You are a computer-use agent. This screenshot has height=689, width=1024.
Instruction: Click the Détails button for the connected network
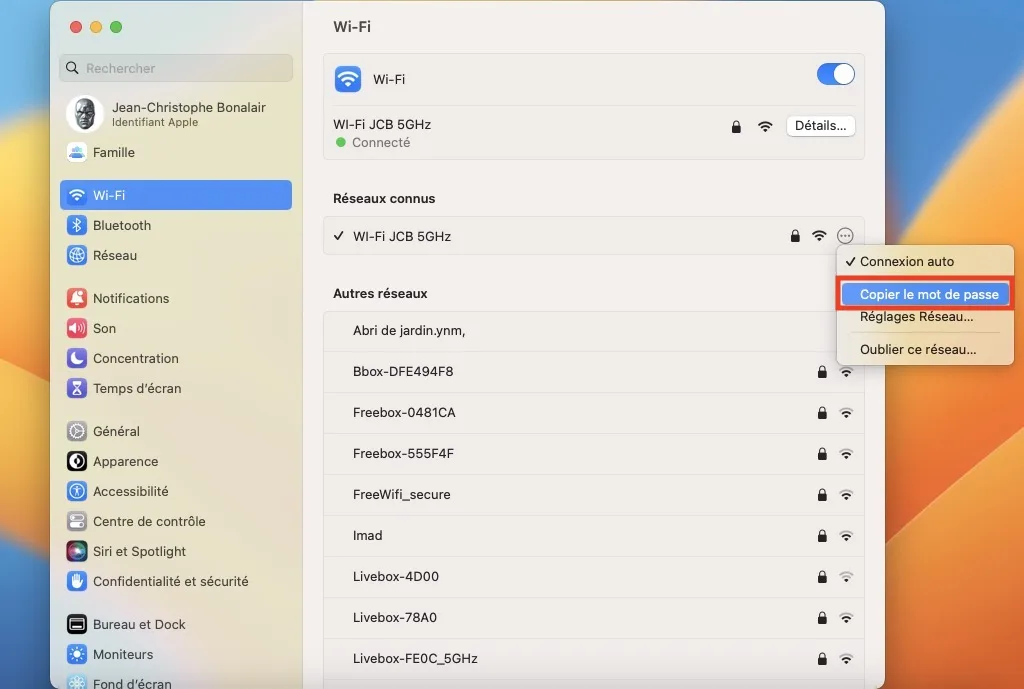click(820, 125)
